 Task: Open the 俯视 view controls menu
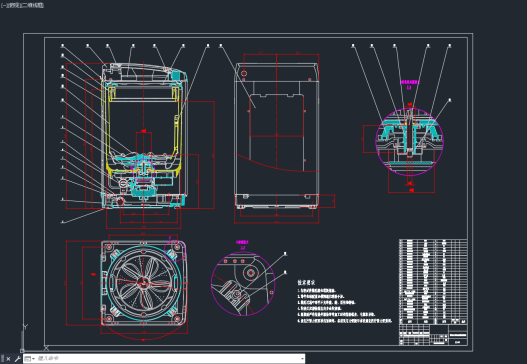(x=14, y=5)
